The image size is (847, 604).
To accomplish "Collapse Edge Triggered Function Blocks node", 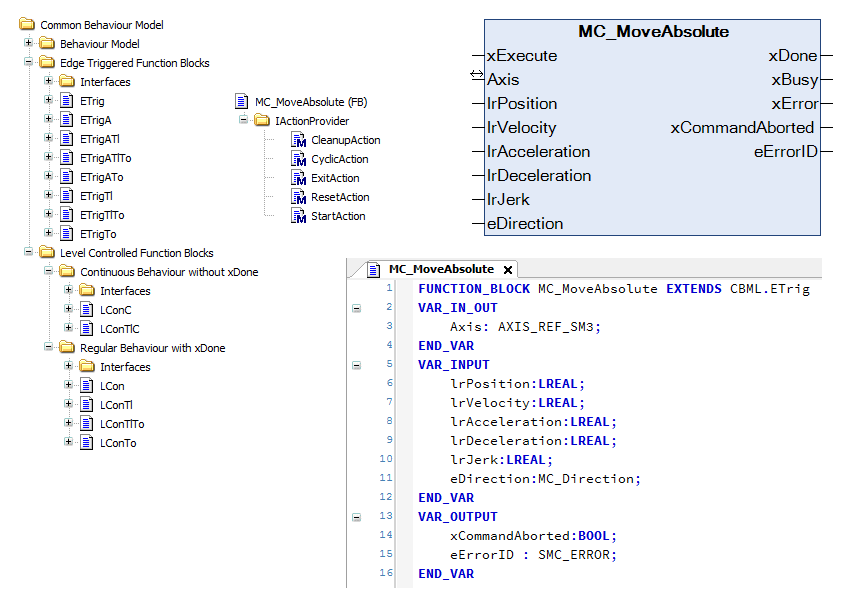I will click(29, 63).
